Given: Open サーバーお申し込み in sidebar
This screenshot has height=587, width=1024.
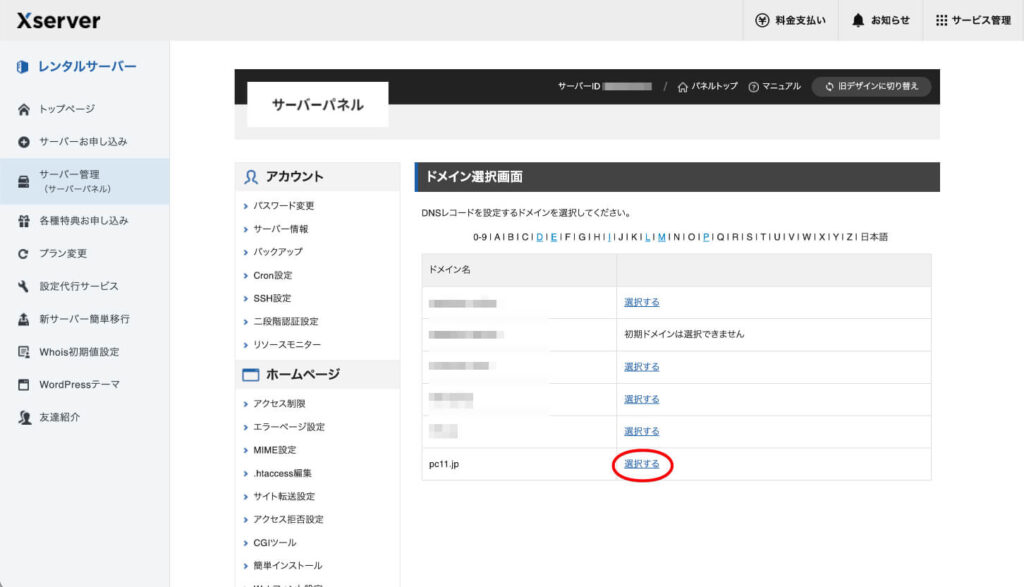Looking at the screenshot, I should pos(85,142).
